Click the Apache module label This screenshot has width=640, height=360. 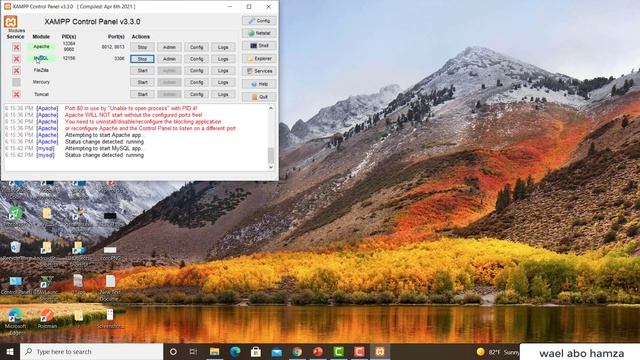tap(41, 47)
